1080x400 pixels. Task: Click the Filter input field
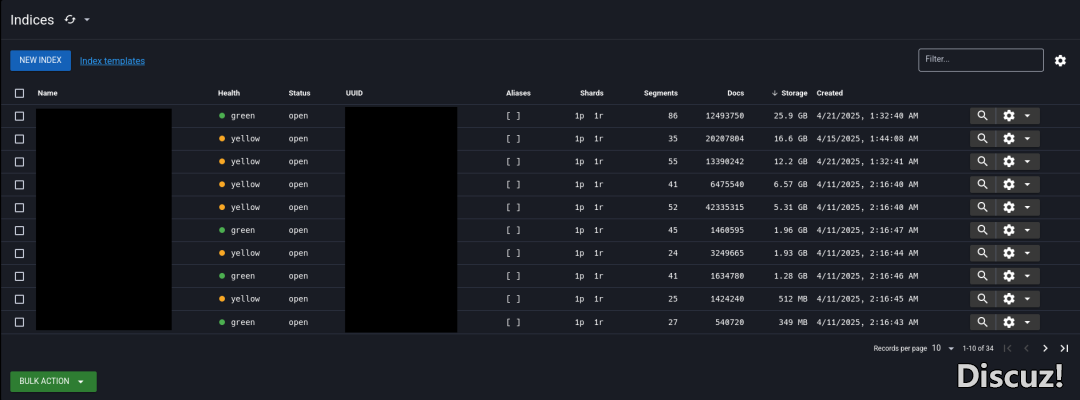(980, 60)
